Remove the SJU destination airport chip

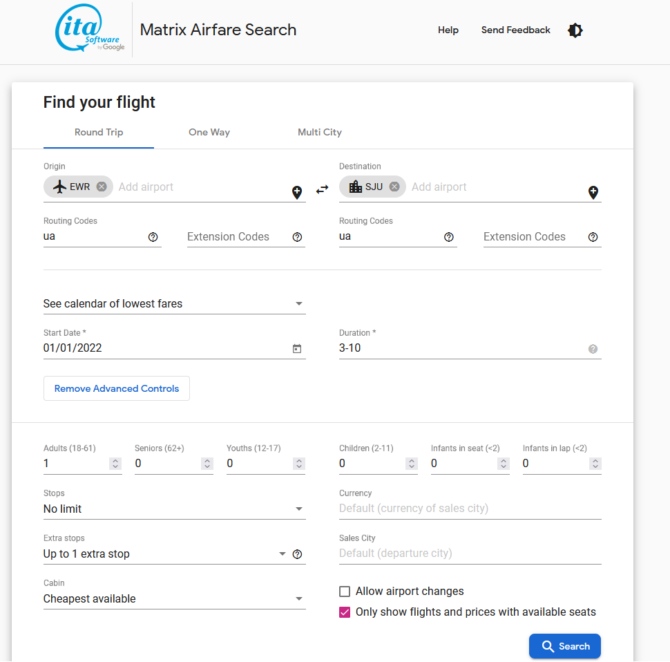395,187
